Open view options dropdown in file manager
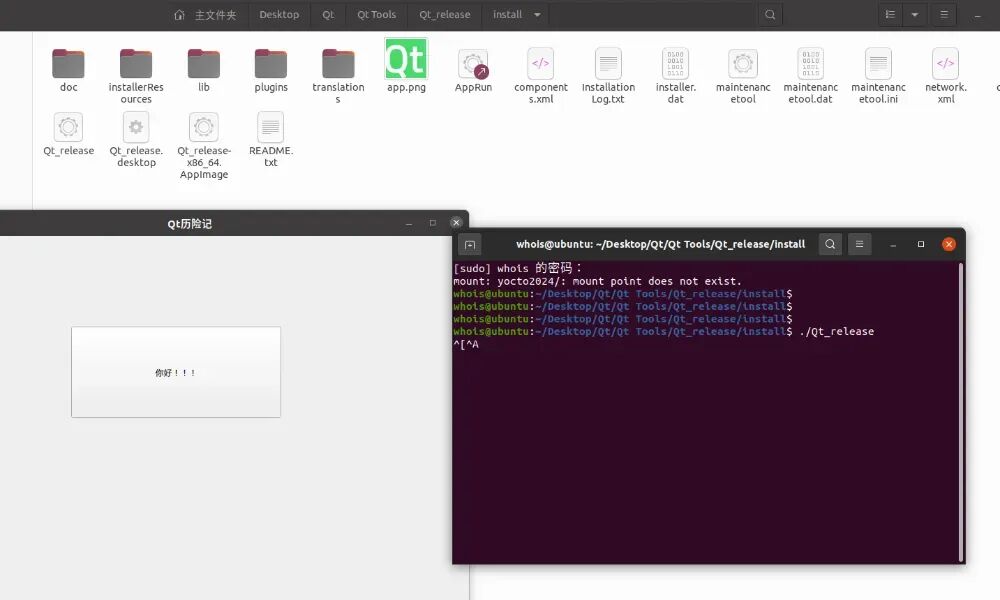The image size is (1000, 600). (x=915, y=15)
